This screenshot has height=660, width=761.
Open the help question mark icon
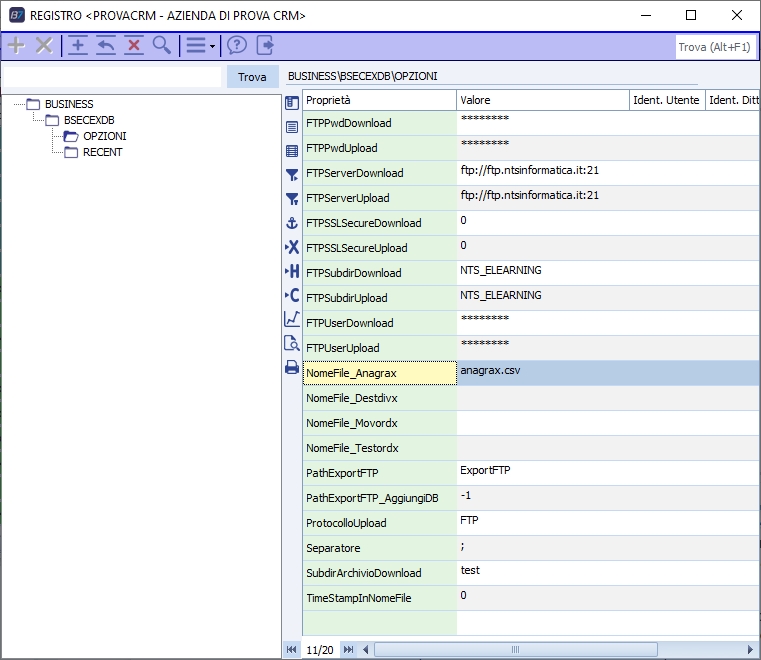(237, 45)
